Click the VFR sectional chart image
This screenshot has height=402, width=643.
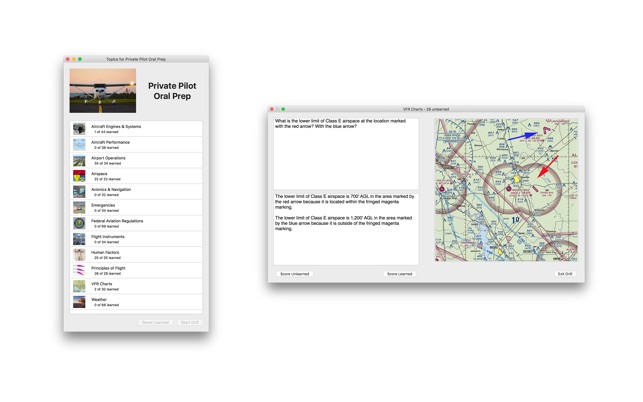tap(507, 190)
